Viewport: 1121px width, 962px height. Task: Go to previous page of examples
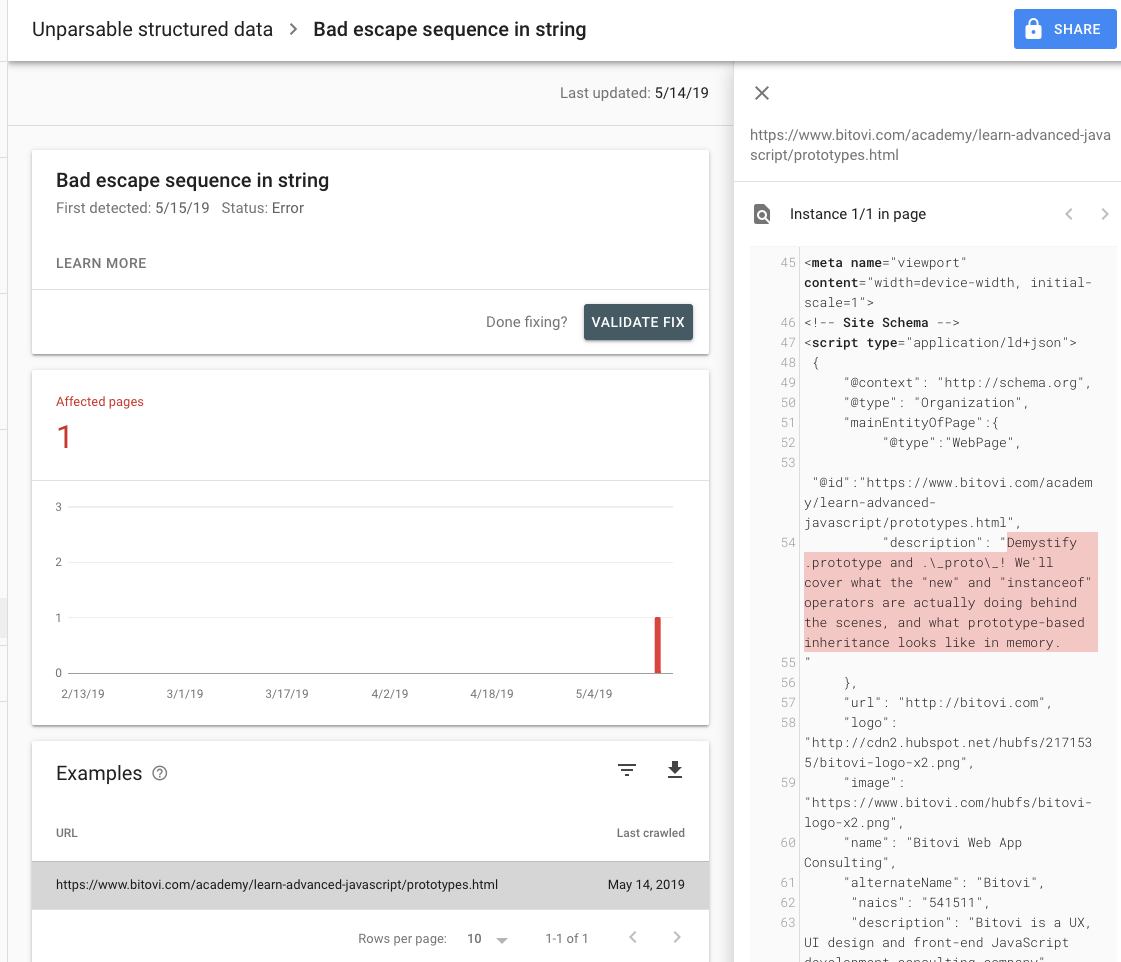pyautogui.click(x=633, y=937)
